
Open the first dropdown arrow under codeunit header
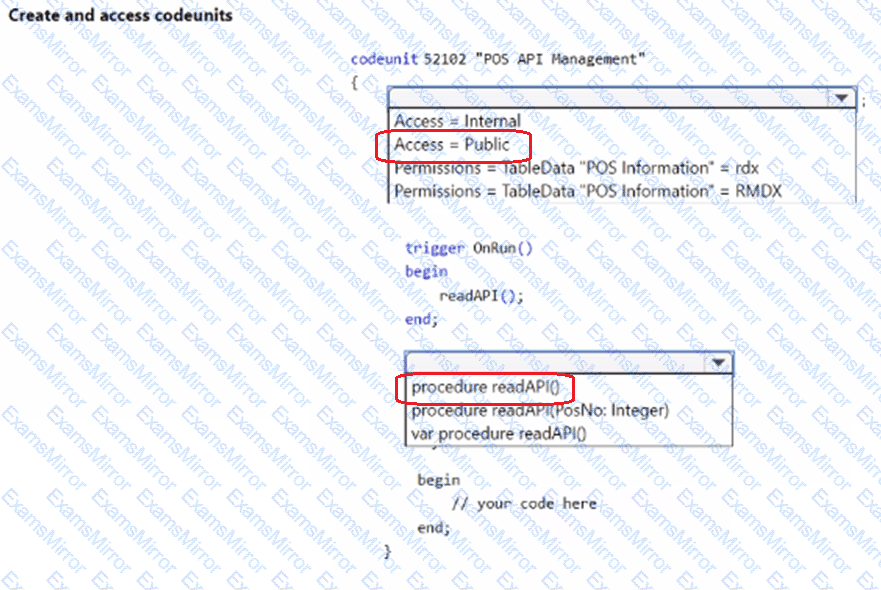point(841,98)
